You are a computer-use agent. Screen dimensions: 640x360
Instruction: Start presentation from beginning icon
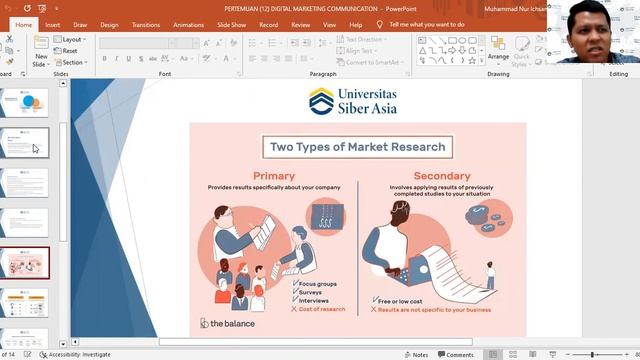coord(42,8)
